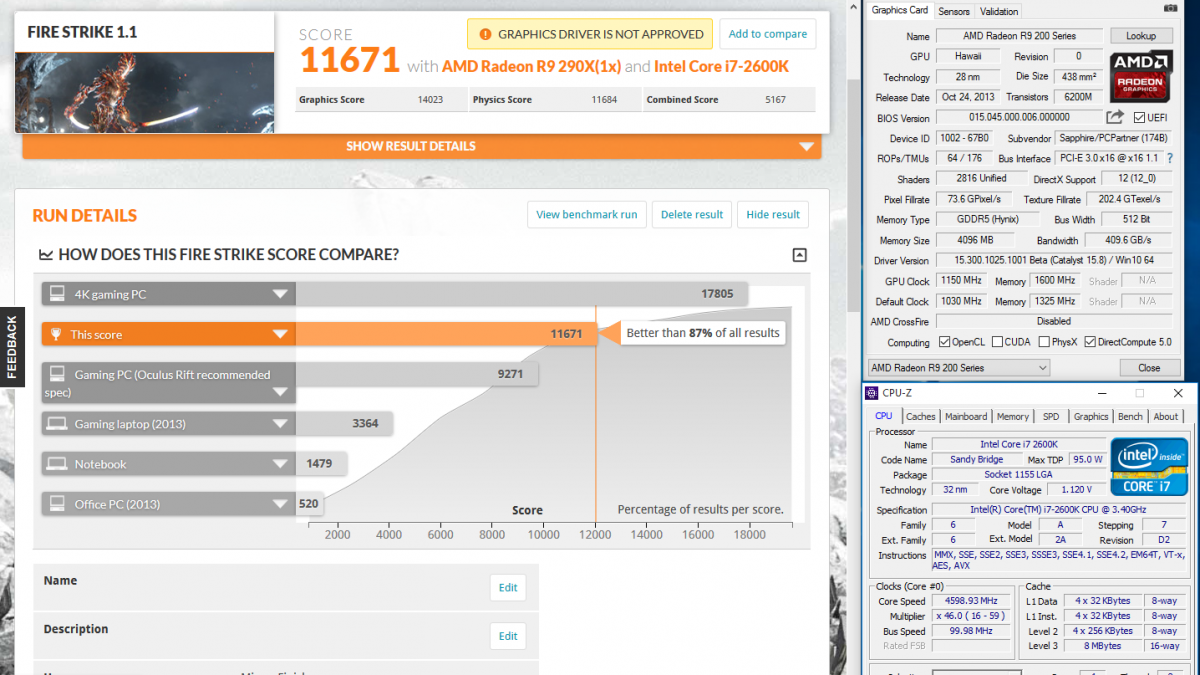
Task: Click the orange This score bar showing 11671
Action: pyautogui.click(x=446, y=334)
